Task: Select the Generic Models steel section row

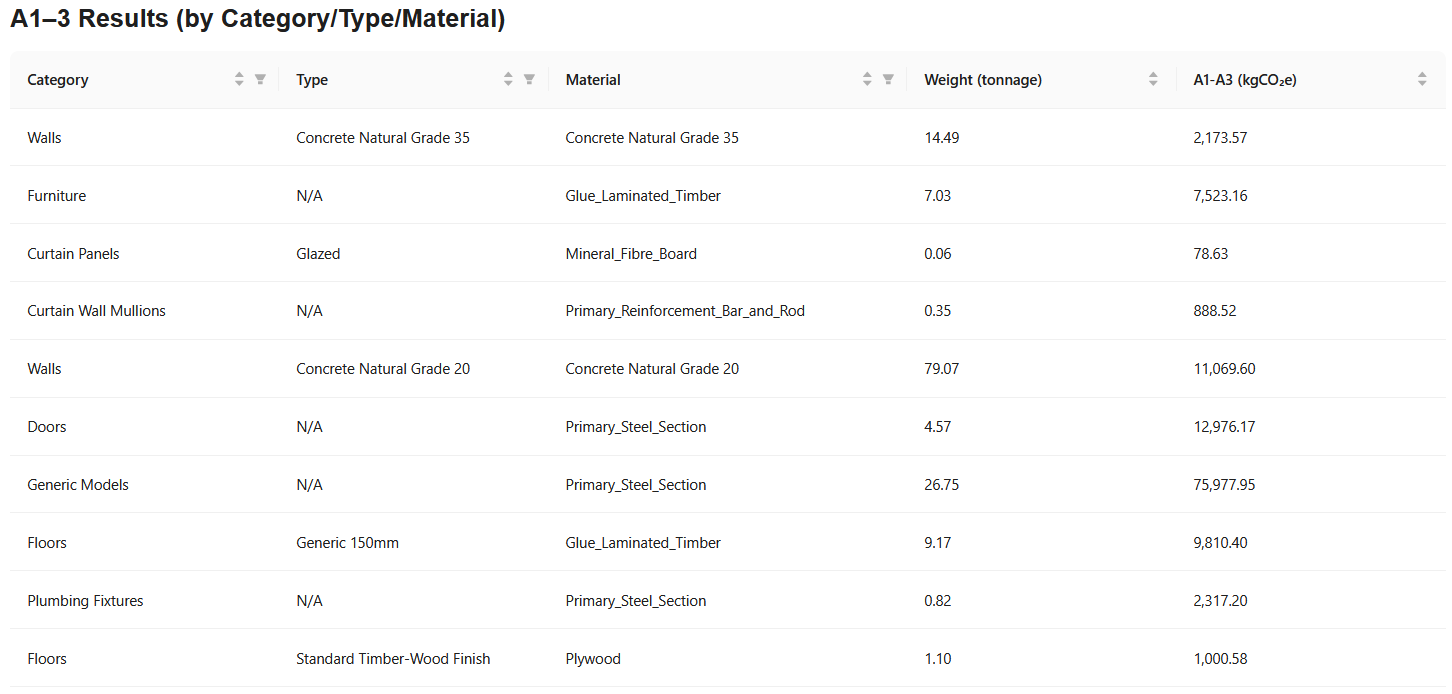Action: point(400,484)
